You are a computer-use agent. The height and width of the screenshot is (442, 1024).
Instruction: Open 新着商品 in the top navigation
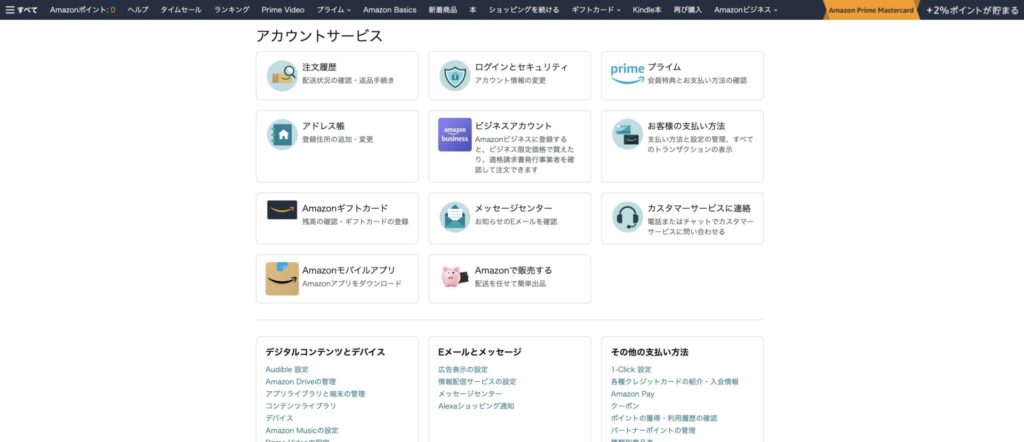[x=443, y=10]
